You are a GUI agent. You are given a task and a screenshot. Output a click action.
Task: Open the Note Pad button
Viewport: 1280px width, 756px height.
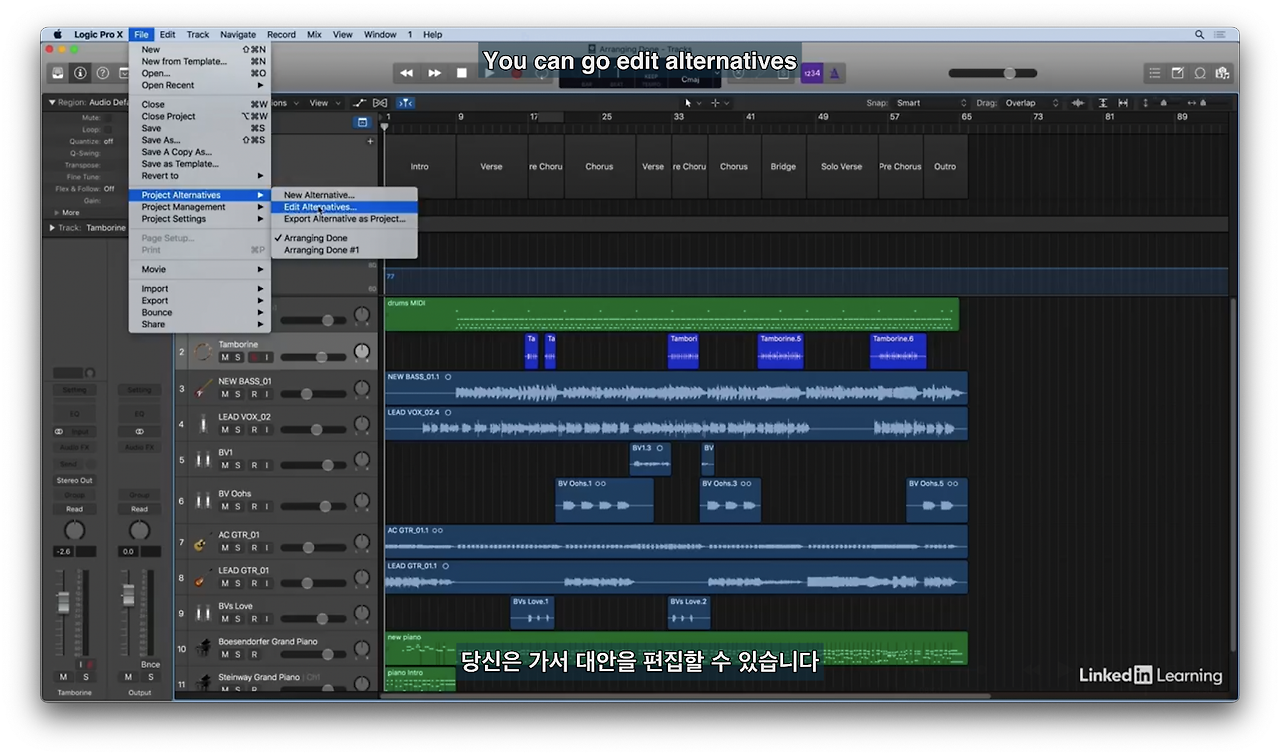[1177, 73]
